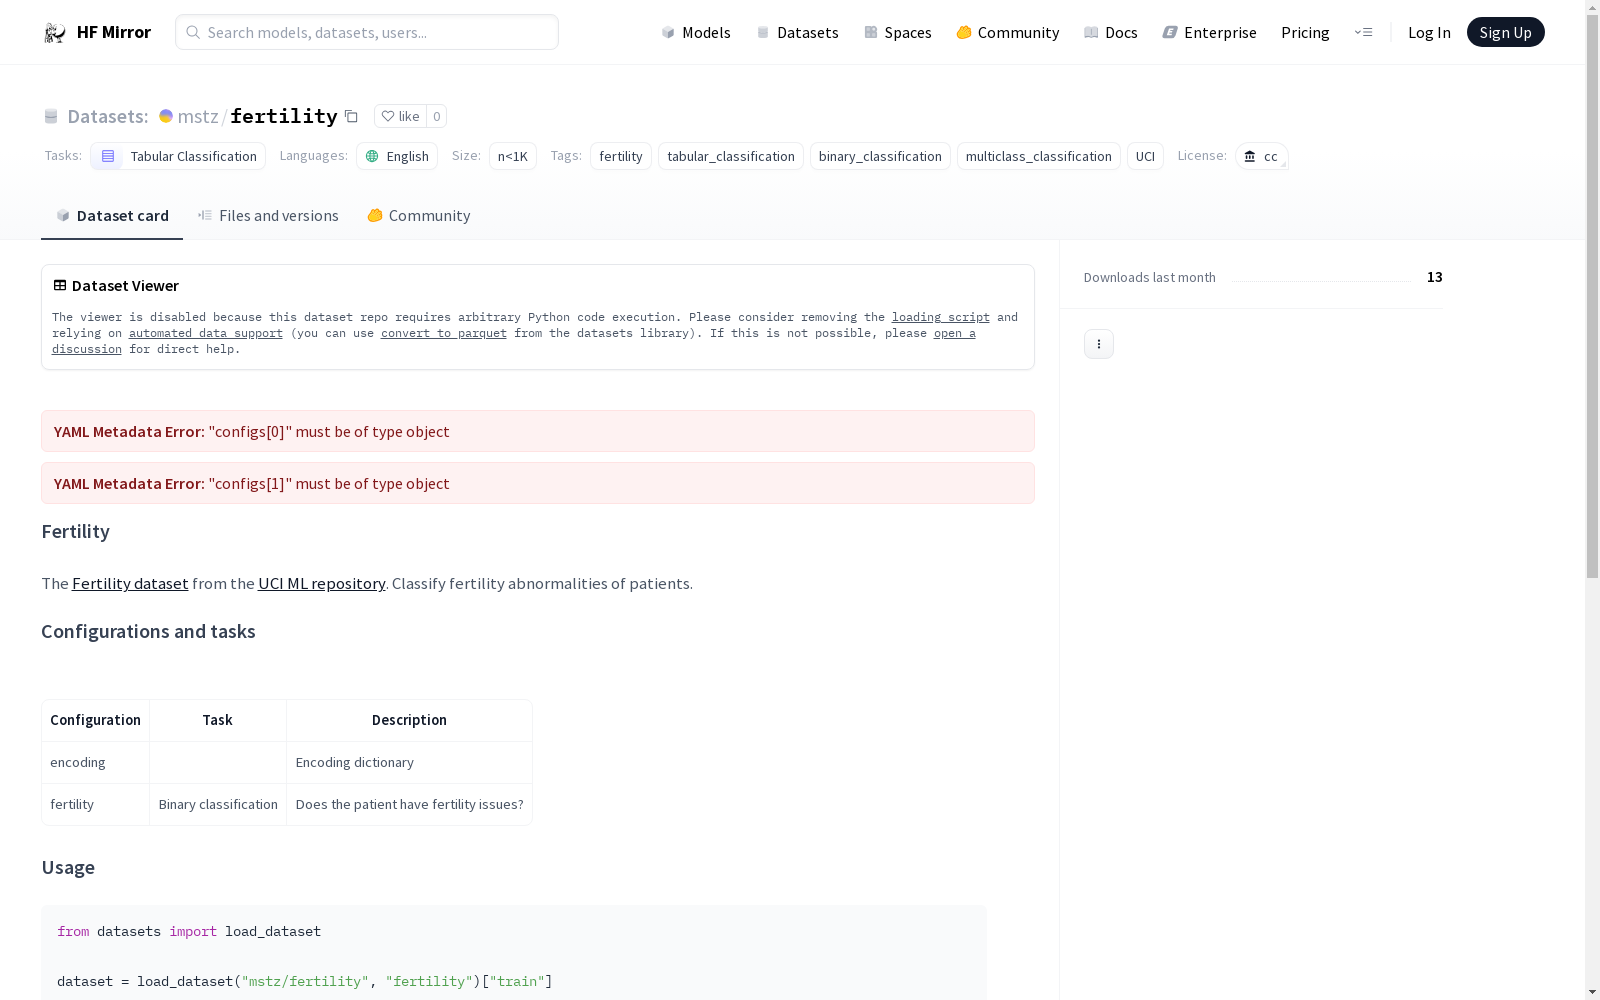Viewport: 1600px width, 1000px height.
Task: Open the open a discussion link
Action: (x=954, y=333)
